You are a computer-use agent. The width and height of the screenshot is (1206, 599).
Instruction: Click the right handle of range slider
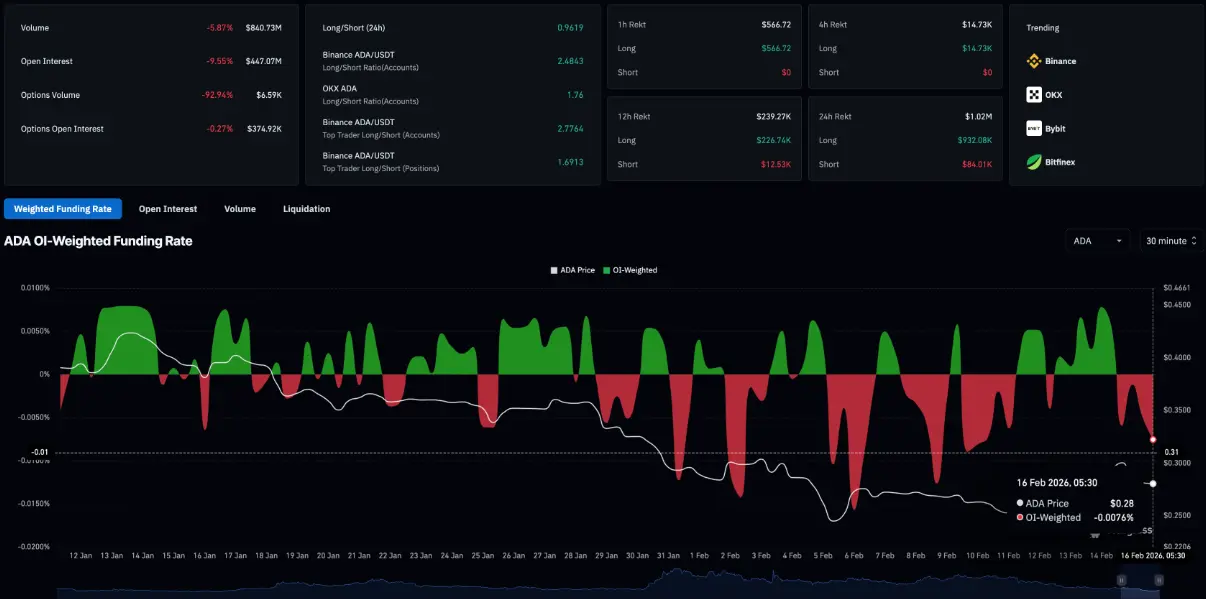pyautogui.click(x=1160, y=581)
